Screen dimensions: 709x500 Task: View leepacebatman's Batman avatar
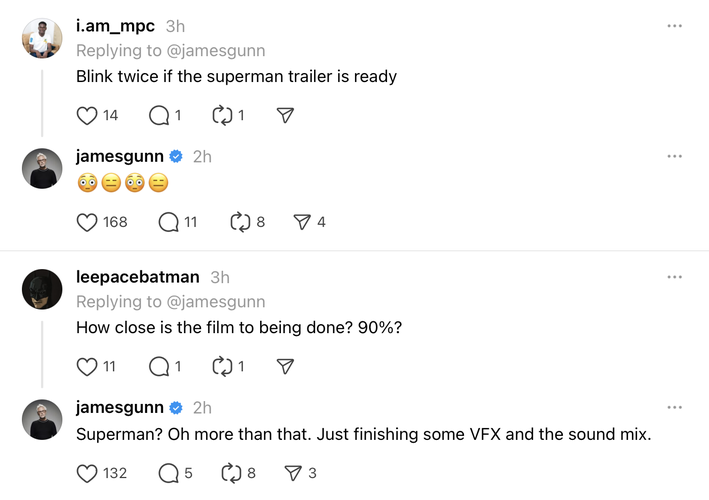[42, 289]
